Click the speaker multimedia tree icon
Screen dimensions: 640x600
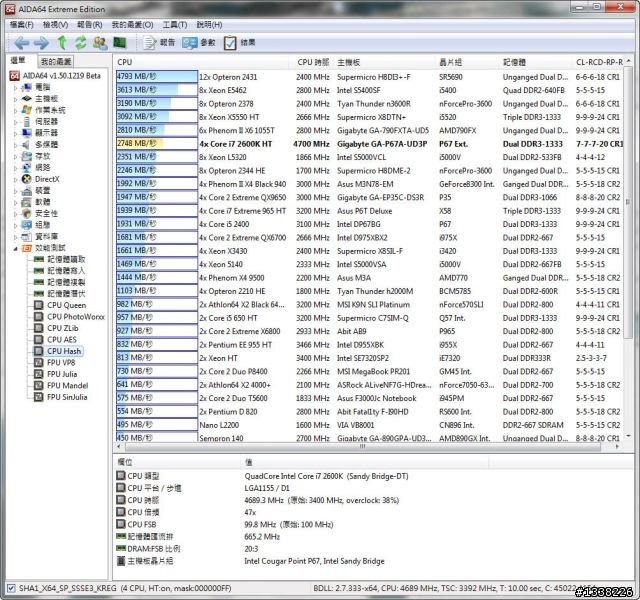coord(27,144)
